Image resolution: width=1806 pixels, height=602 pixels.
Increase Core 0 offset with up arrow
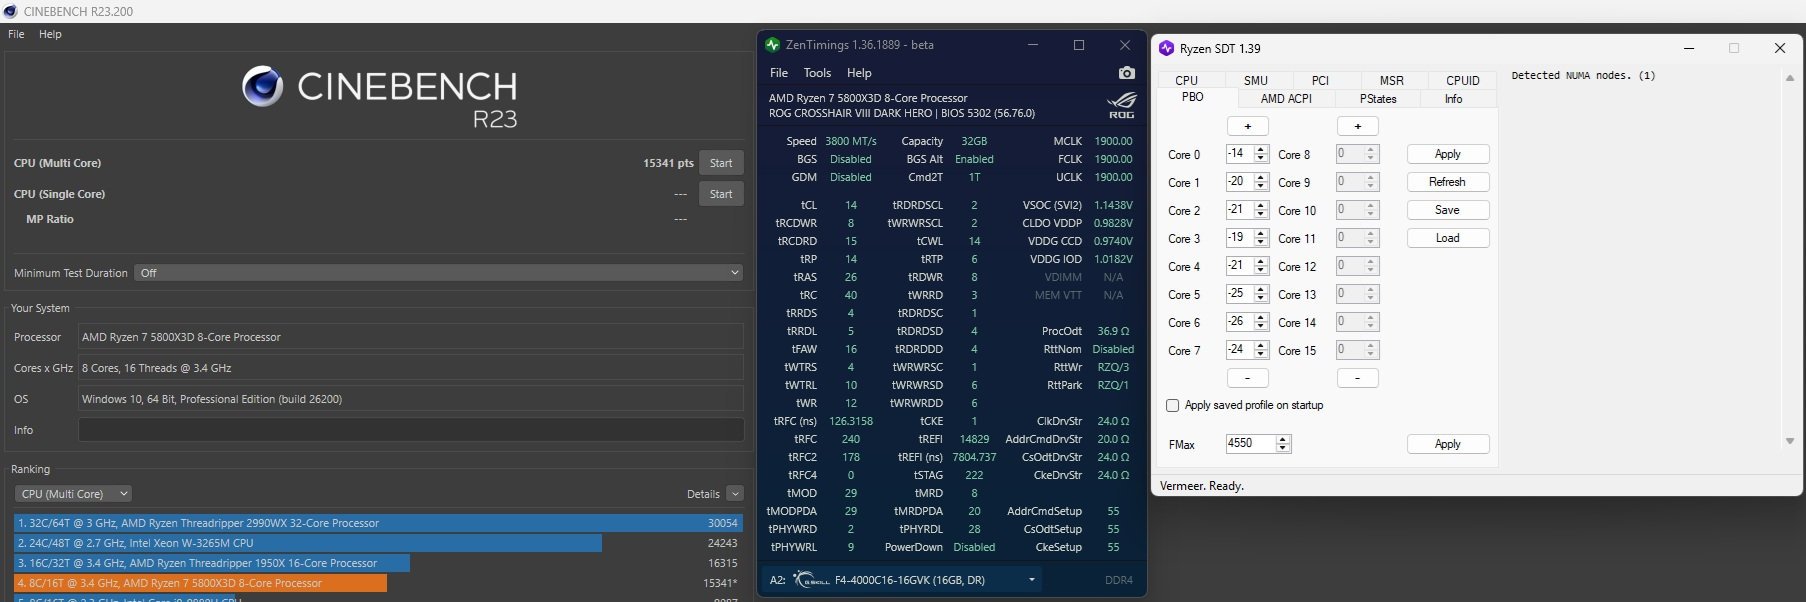coord(1261,150)
